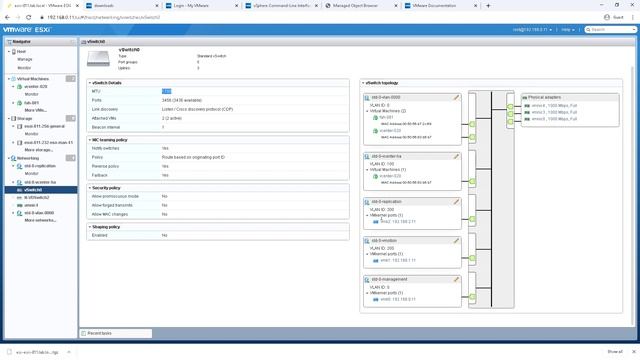Screen dimensions: 640x360
Task: Edit the std-0-vmotion port group with pencil icon
Action: (x=456, y=241)
